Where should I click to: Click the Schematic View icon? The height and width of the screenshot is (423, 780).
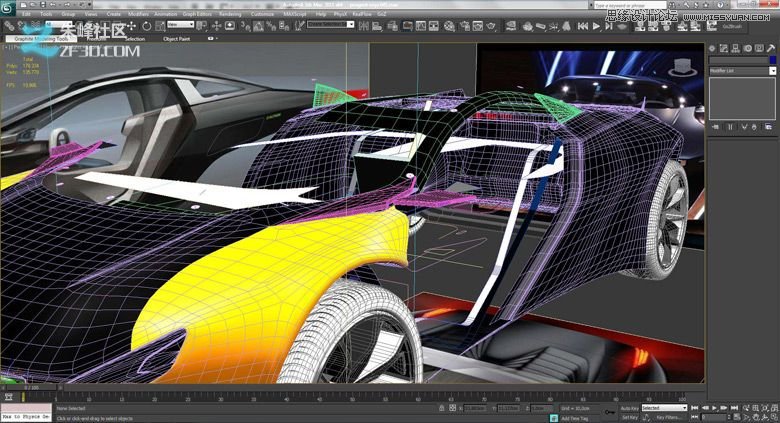click(434, 26)
